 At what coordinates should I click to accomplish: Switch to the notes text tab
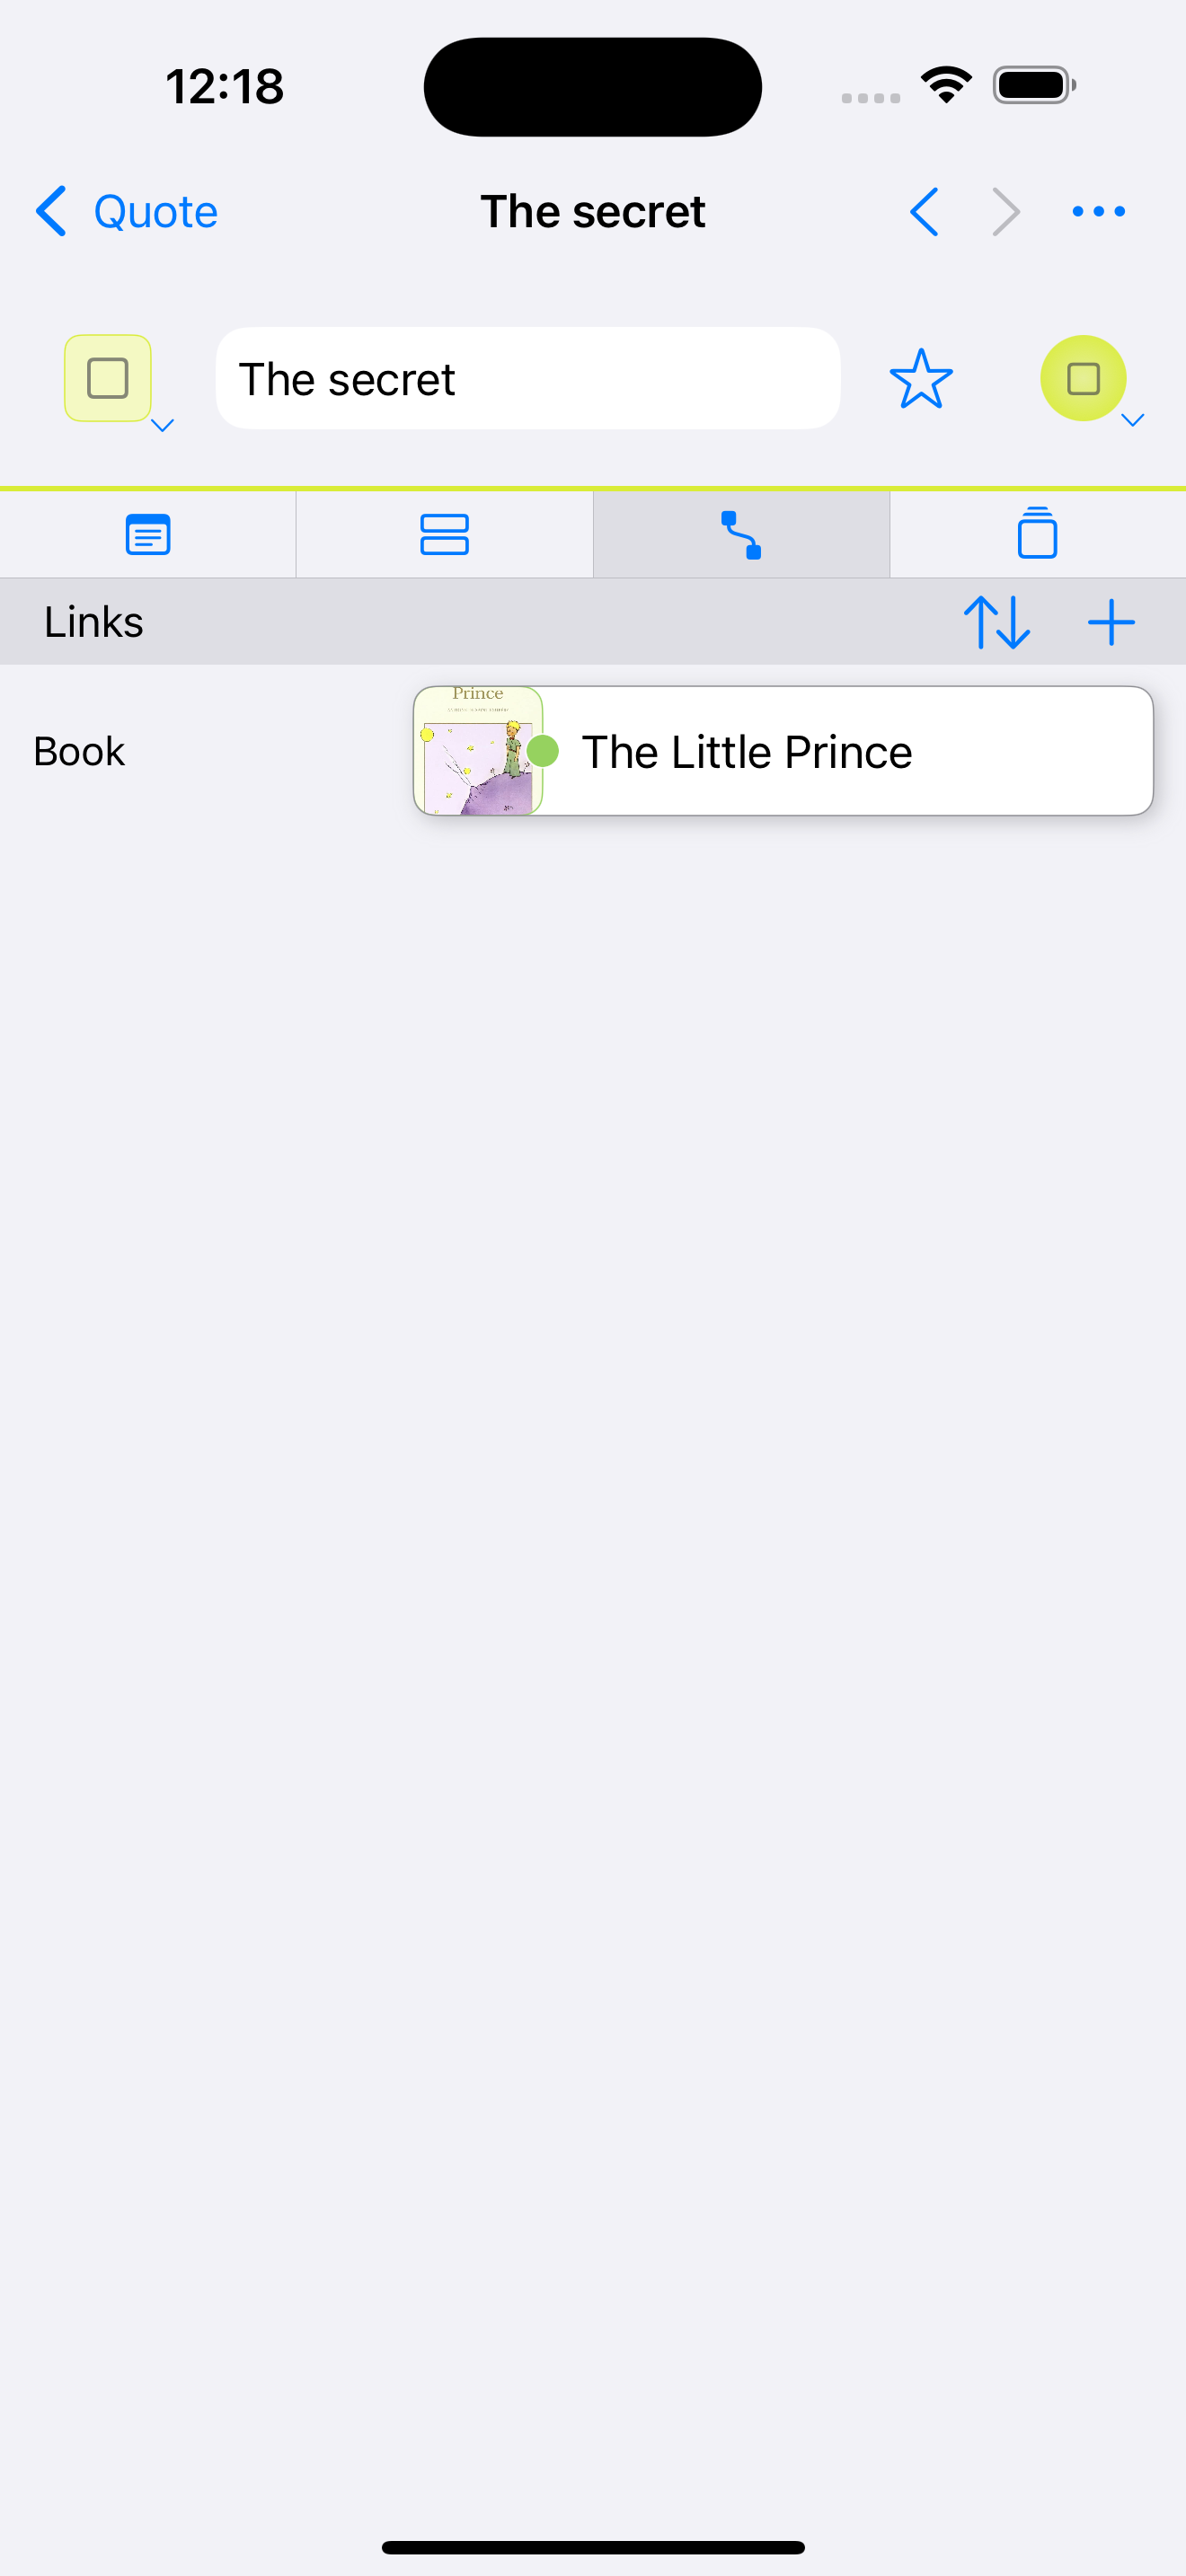(148, 534)
